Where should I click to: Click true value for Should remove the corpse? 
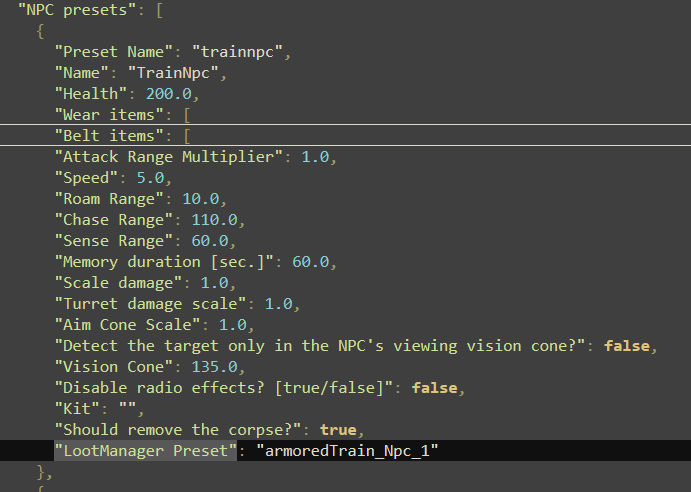click(338, 430)
